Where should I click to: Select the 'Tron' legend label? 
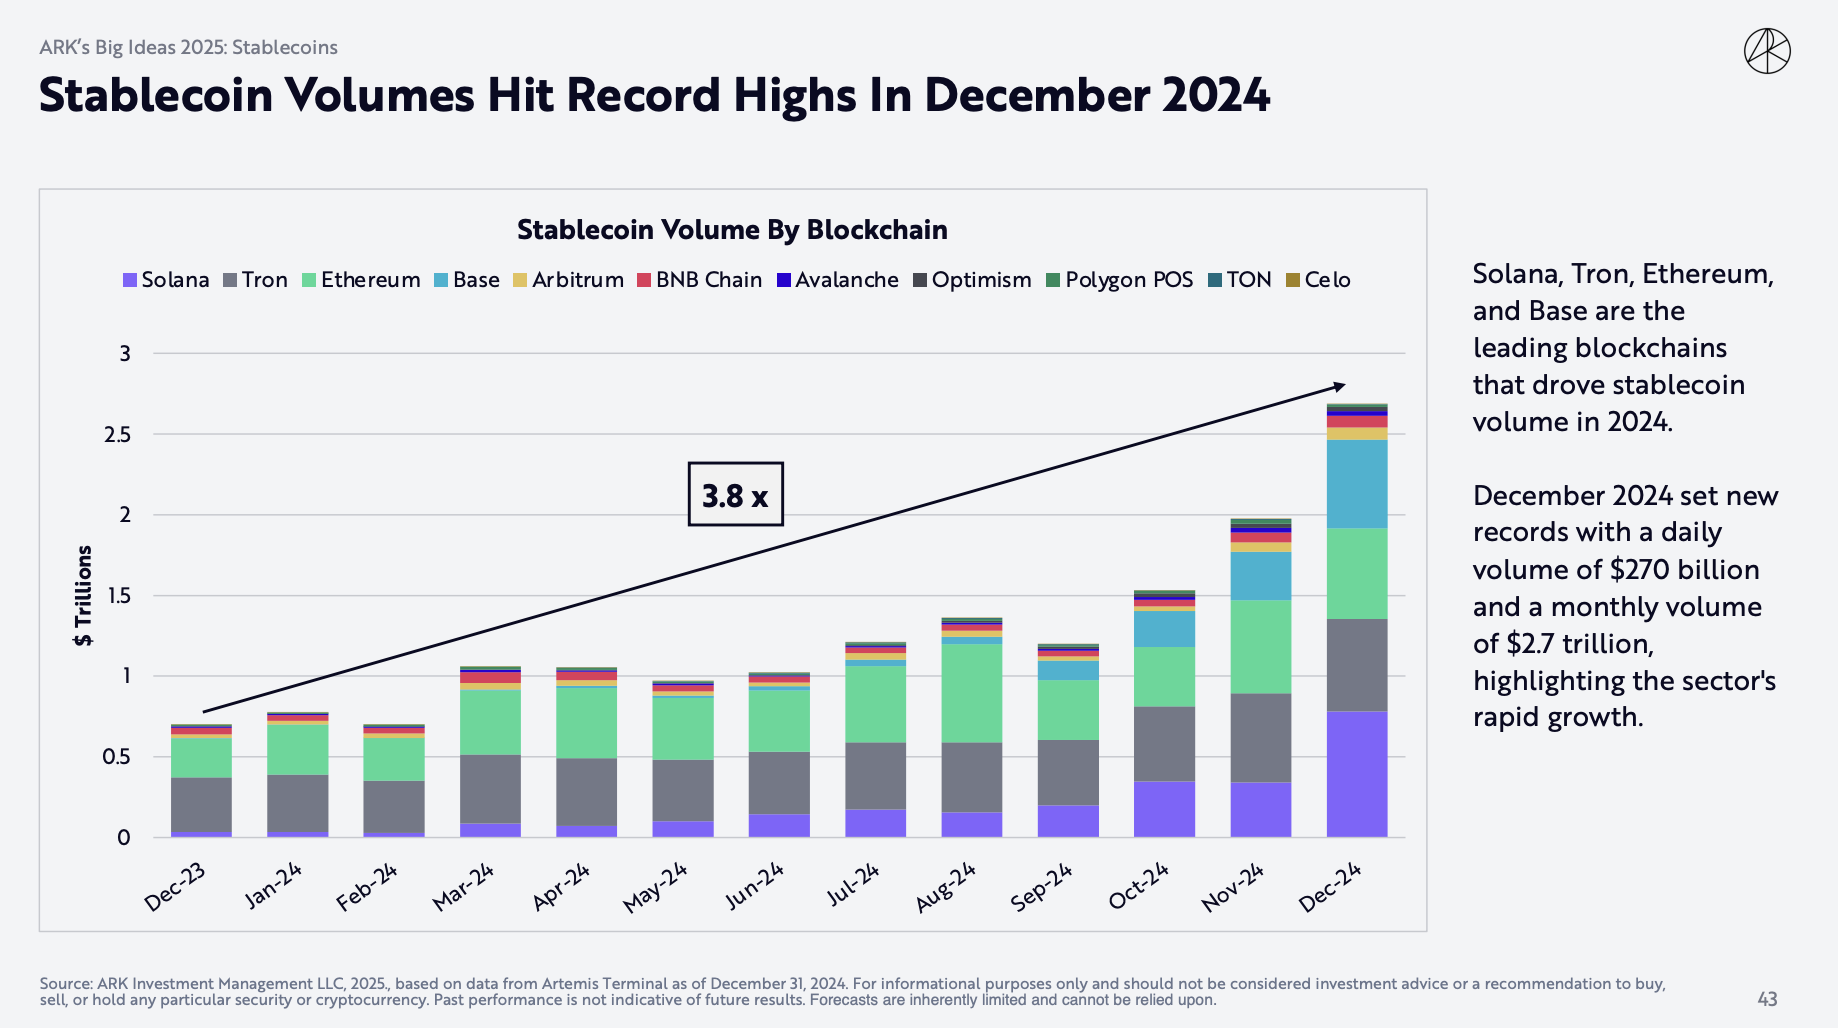coord(265,280)
